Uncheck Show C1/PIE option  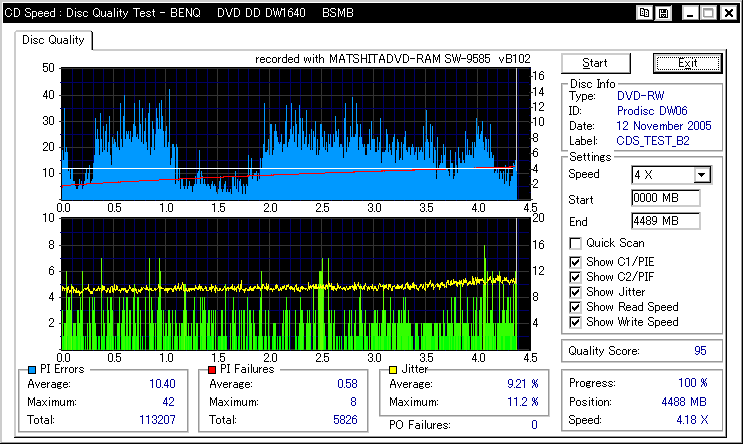[x=575, y=262]
